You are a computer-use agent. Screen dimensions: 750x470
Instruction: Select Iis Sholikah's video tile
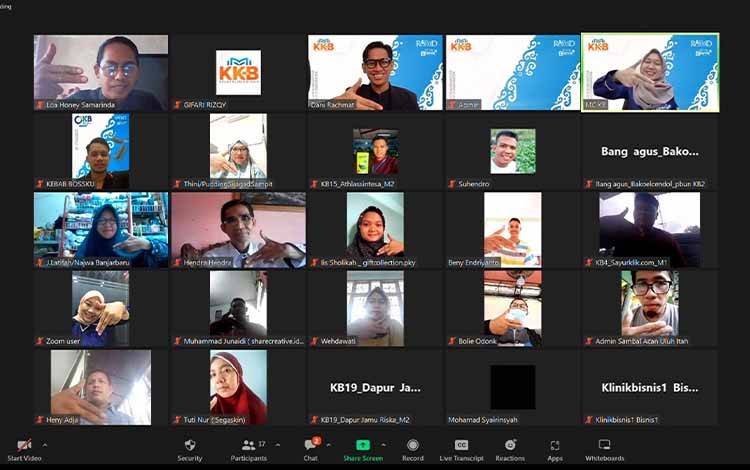click(375, 230)
